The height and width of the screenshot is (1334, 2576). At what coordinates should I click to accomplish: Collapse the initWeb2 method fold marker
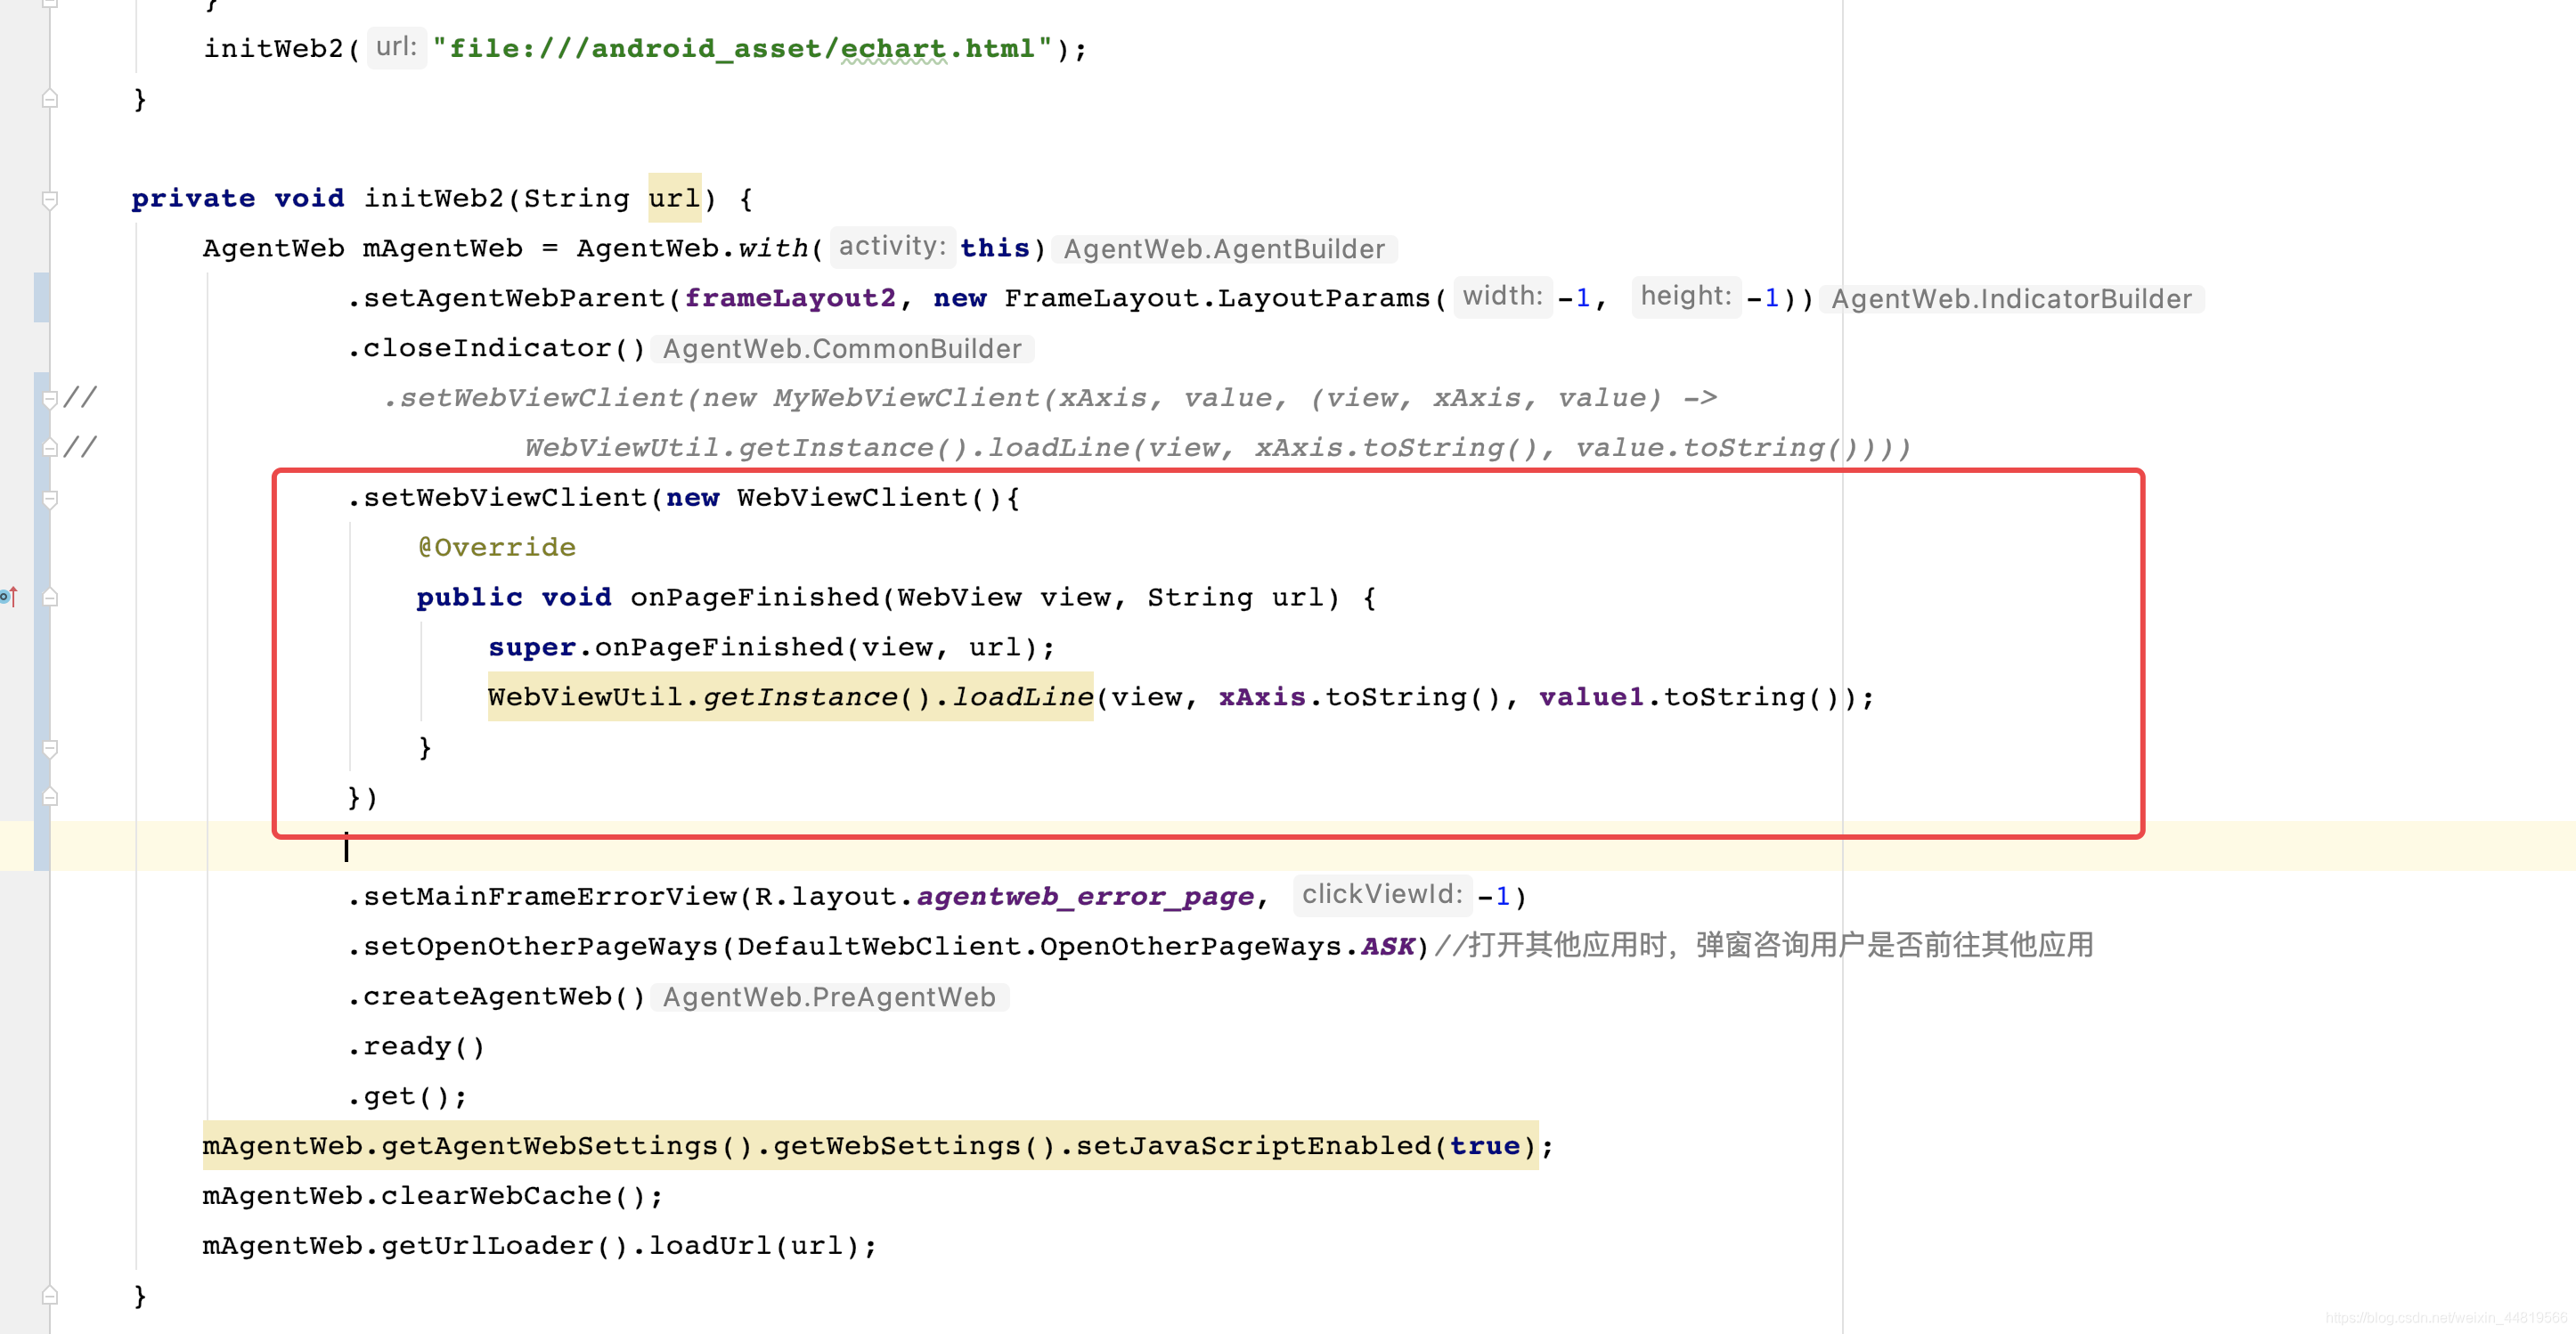coord(50,199)
